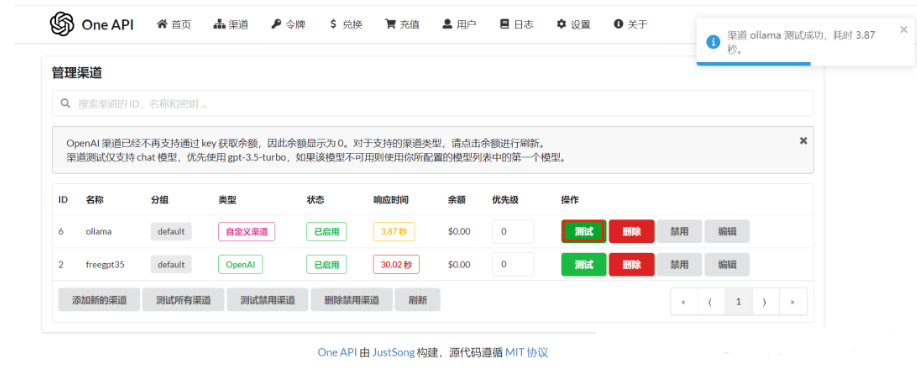Click the priority field for freegpt35
The height and width of the screenshot is (376, 917).
click(x=513, y=264)
